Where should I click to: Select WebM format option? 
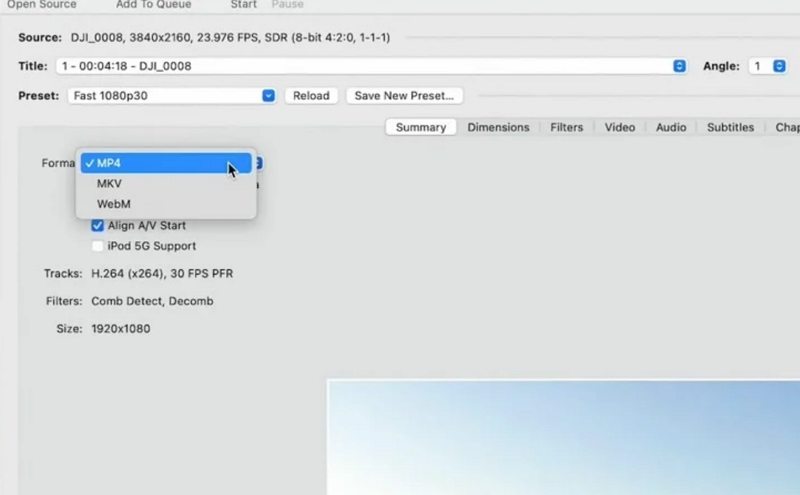coord(166,204)
